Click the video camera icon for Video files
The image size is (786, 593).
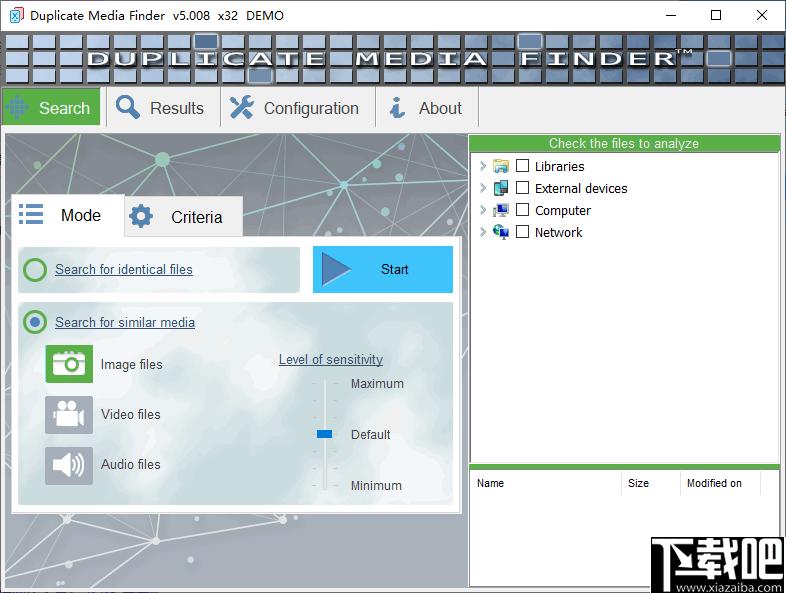69,414
